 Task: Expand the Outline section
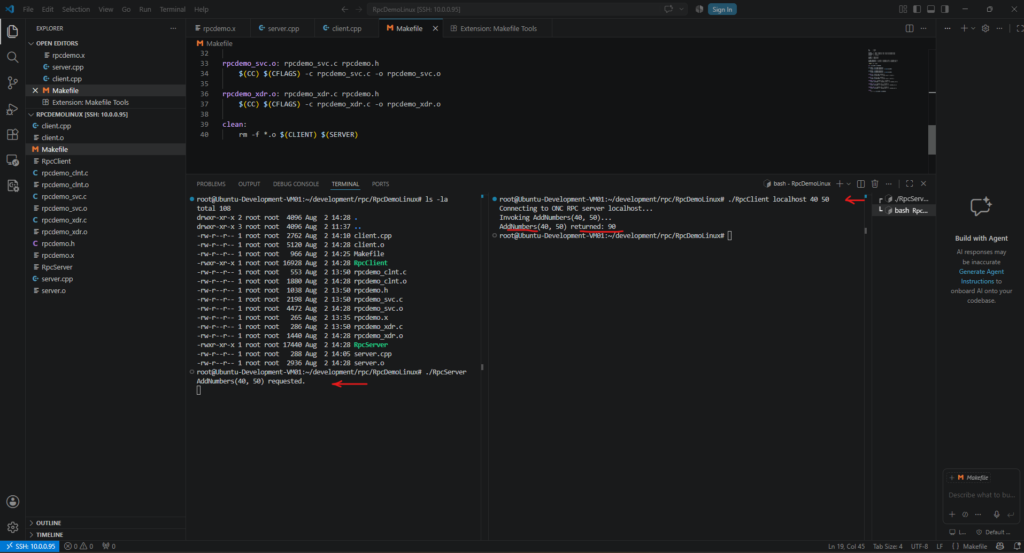pos(48,523)
